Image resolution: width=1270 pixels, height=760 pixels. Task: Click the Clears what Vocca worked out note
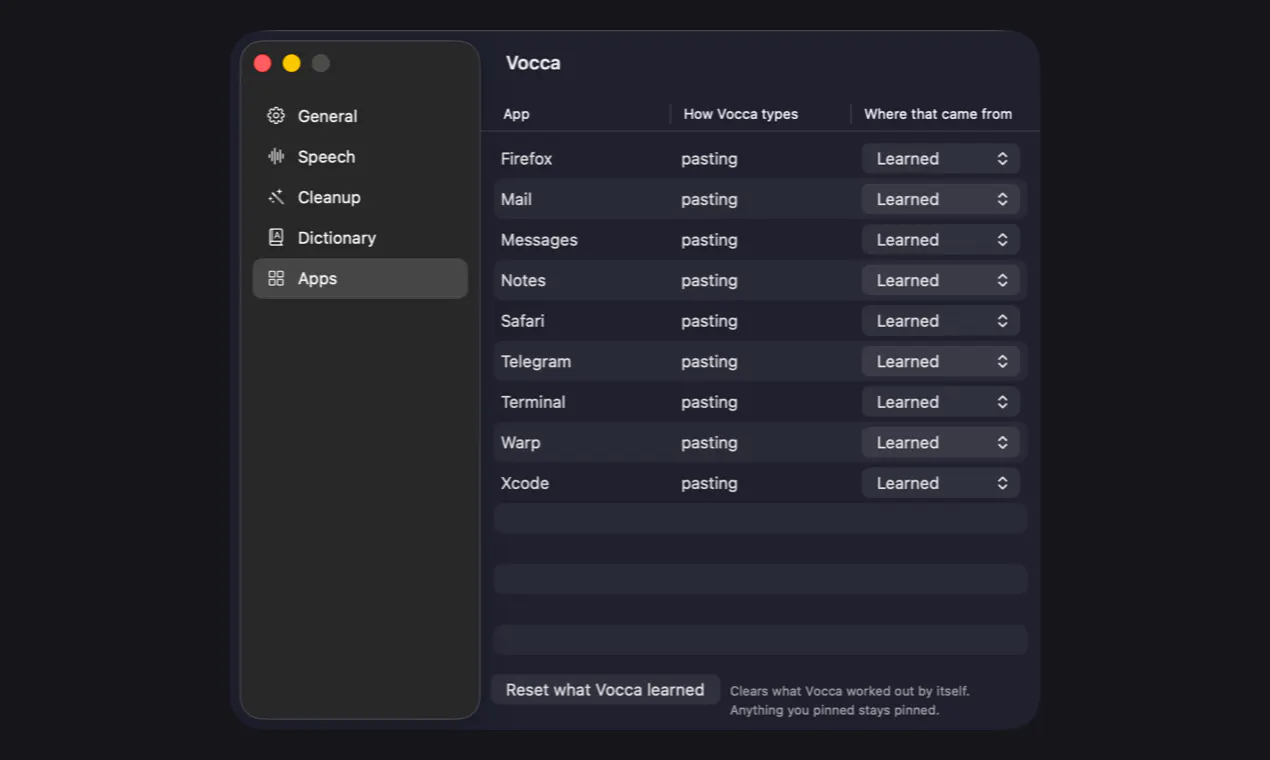tap(850, 700)
